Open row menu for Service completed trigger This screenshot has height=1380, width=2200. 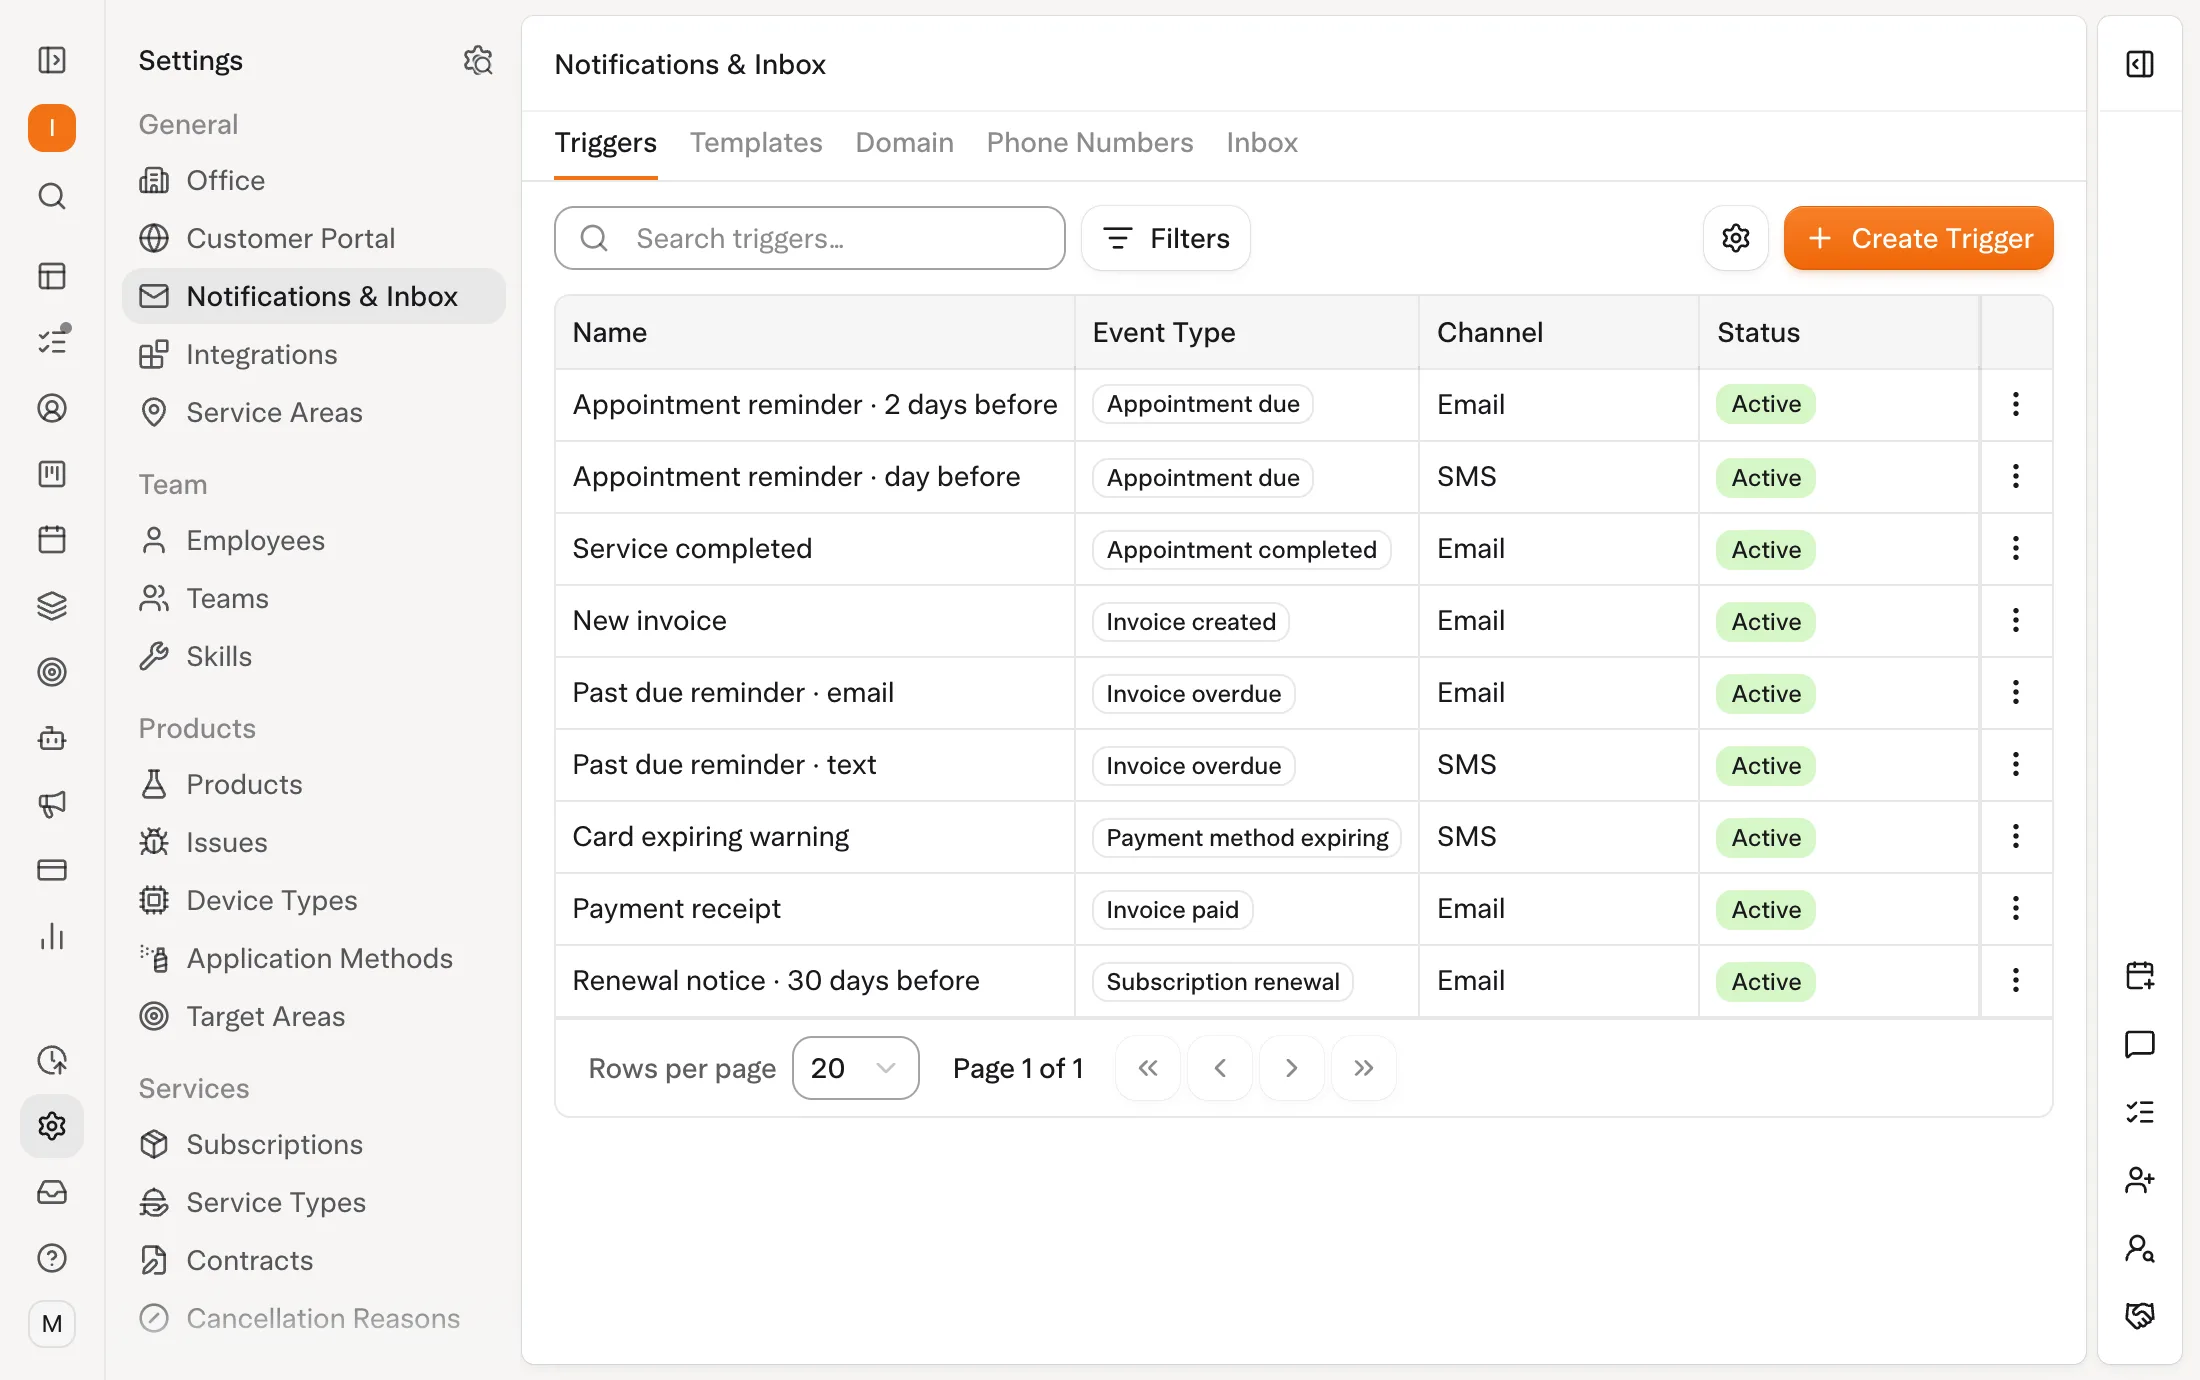tap(2016, 548)
